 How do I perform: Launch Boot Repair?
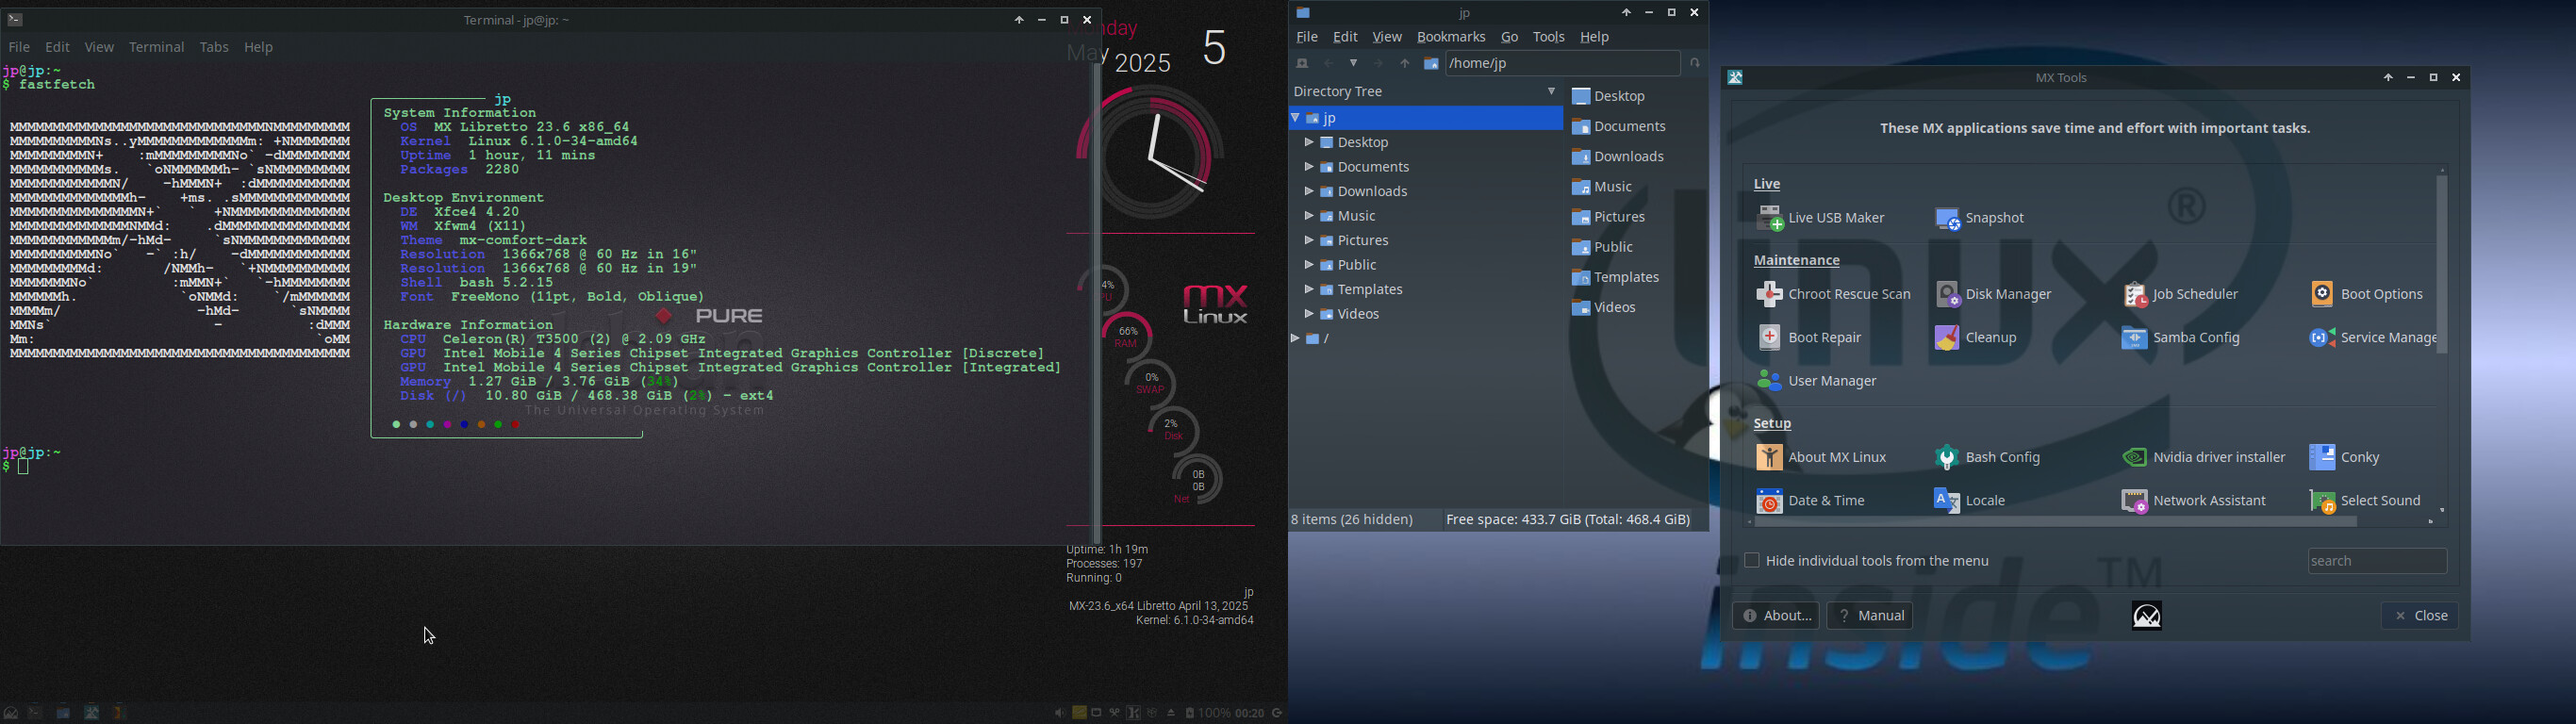point(1810,338)
